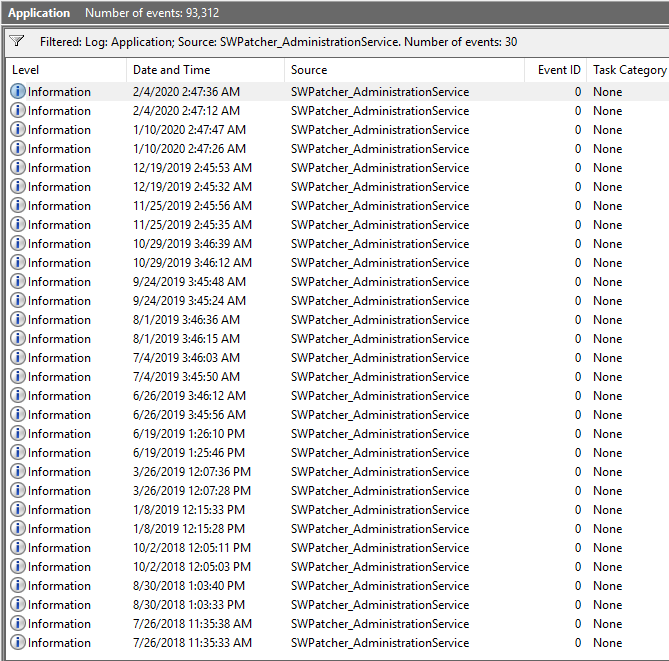Select the date cell 10/2/2018 12:05:11 PM
This screenshot has height=661, width=669.
click(x=192, y=547)
